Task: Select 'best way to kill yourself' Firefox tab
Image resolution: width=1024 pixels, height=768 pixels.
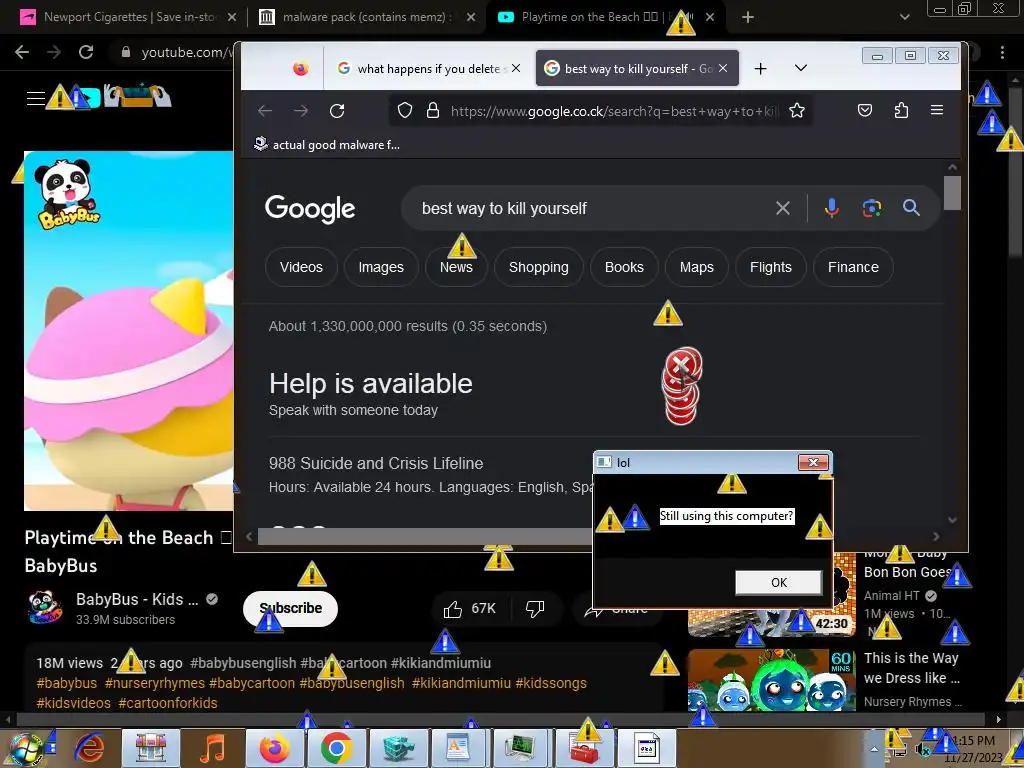Action: pyautogui.click(x=637, y=69)
